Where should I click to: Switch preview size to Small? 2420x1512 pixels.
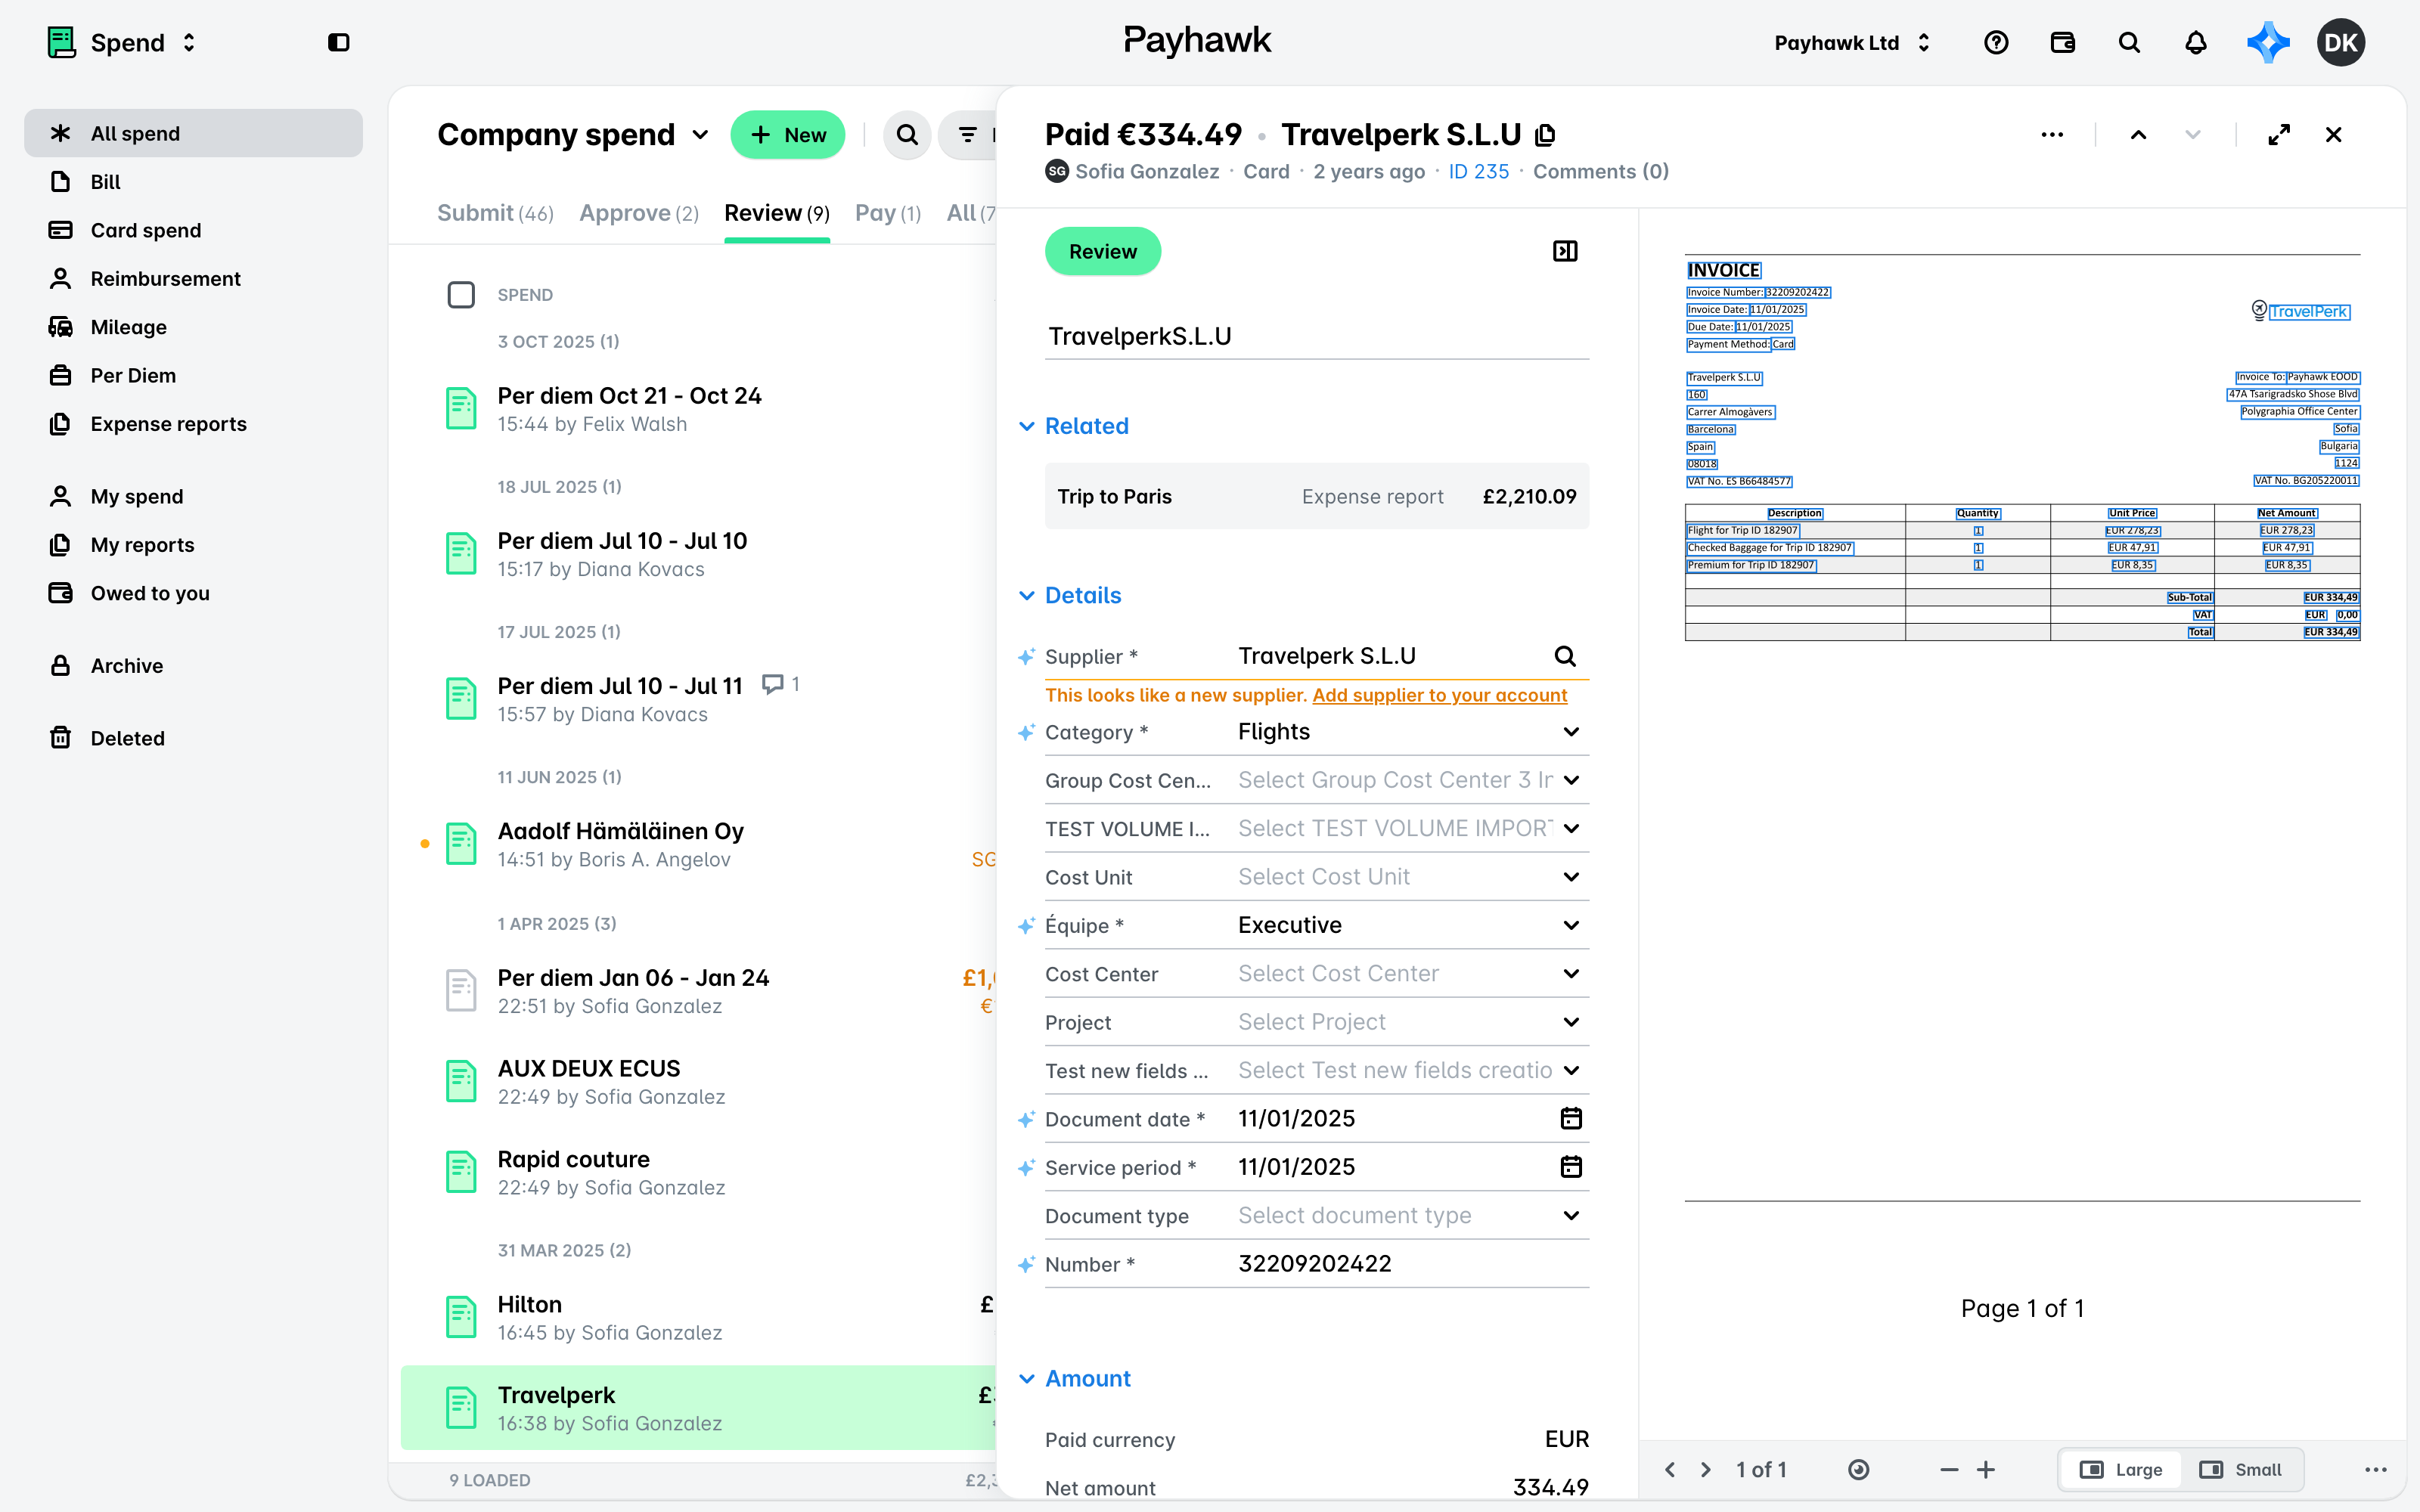(x=2241, y=1469)
